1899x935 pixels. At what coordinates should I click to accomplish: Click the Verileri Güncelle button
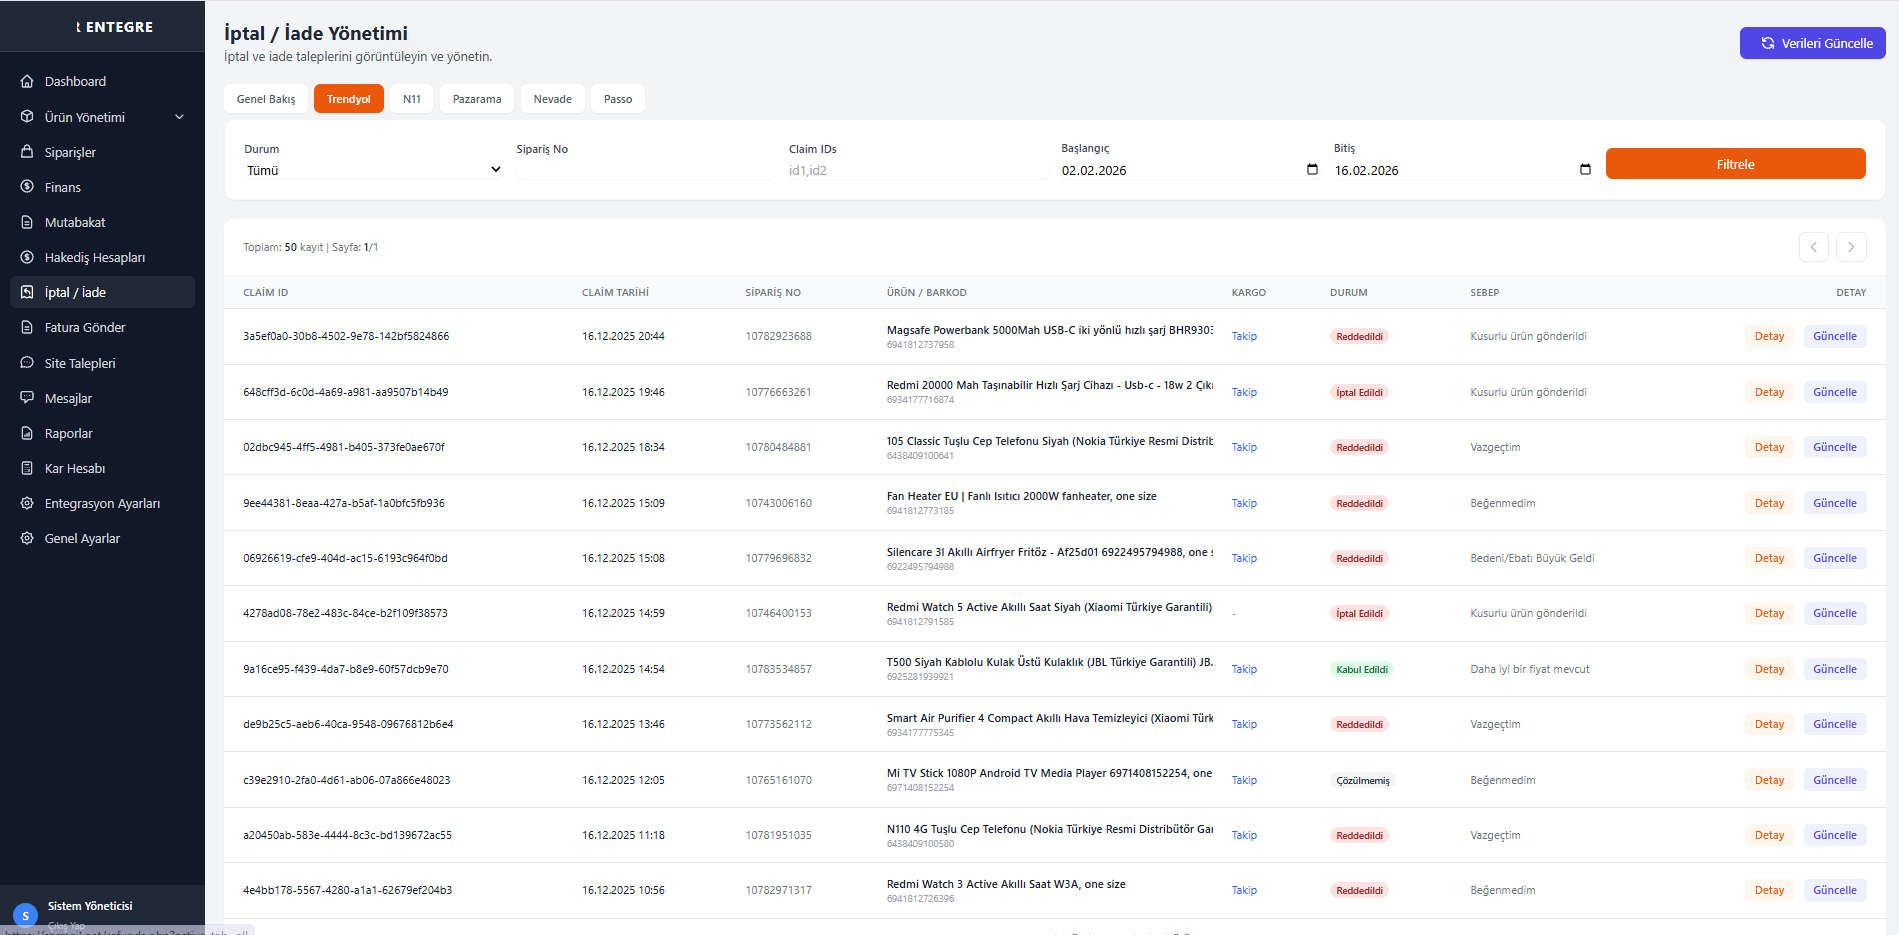point(1812,43)
